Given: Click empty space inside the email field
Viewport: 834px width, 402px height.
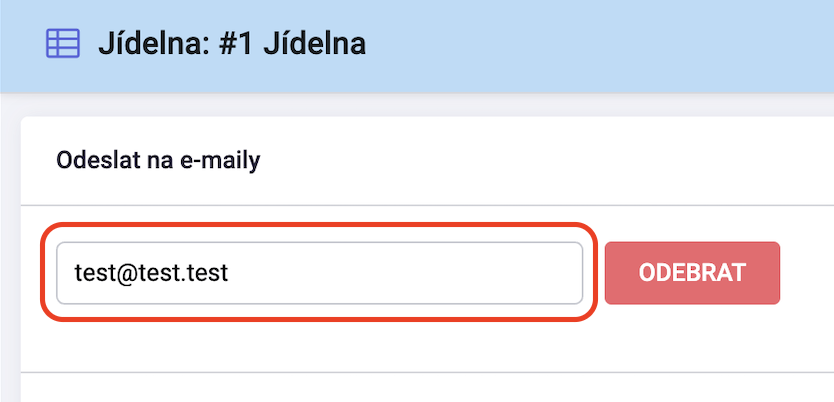Looking at the screenshot, I should coord(404,273).
